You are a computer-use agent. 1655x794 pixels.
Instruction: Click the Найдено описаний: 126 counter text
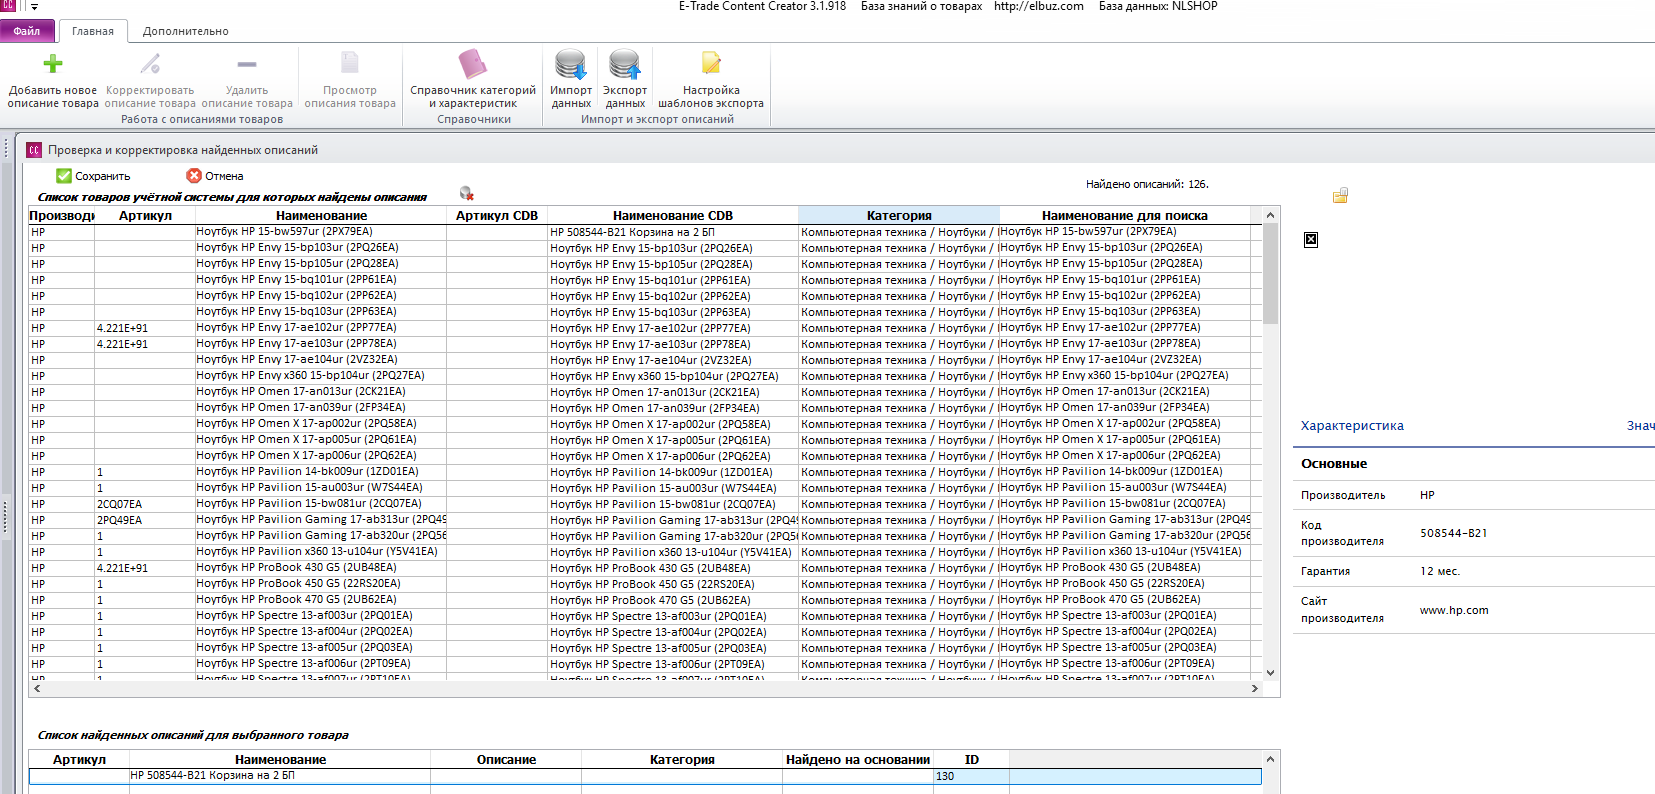tap(1147, 184)
